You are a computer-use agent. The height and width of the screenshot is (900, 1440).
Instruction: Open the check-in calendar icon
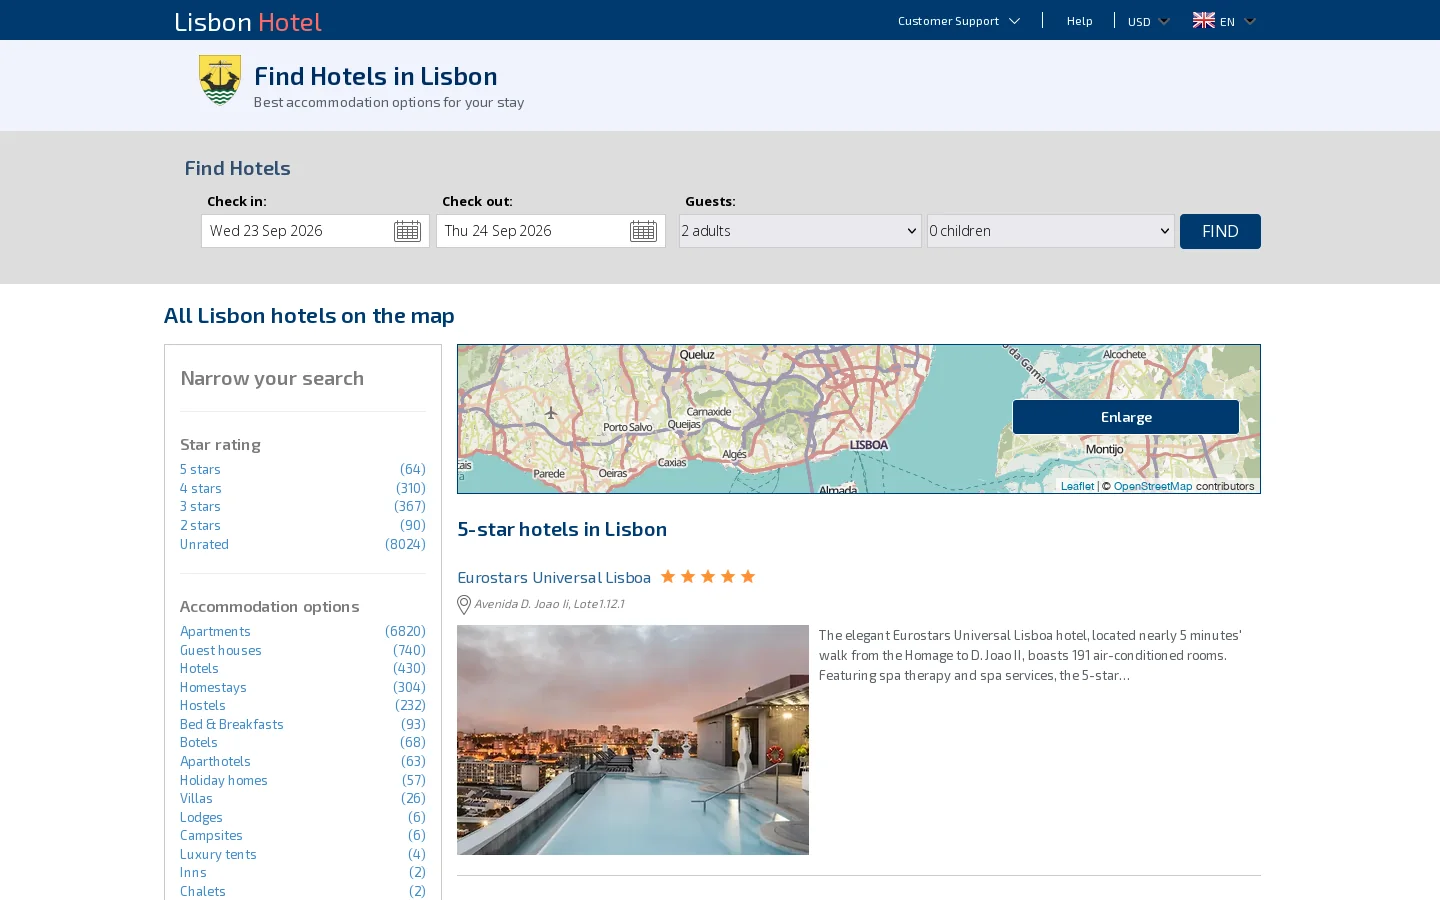pyautogui.click(x=407, y=231)
